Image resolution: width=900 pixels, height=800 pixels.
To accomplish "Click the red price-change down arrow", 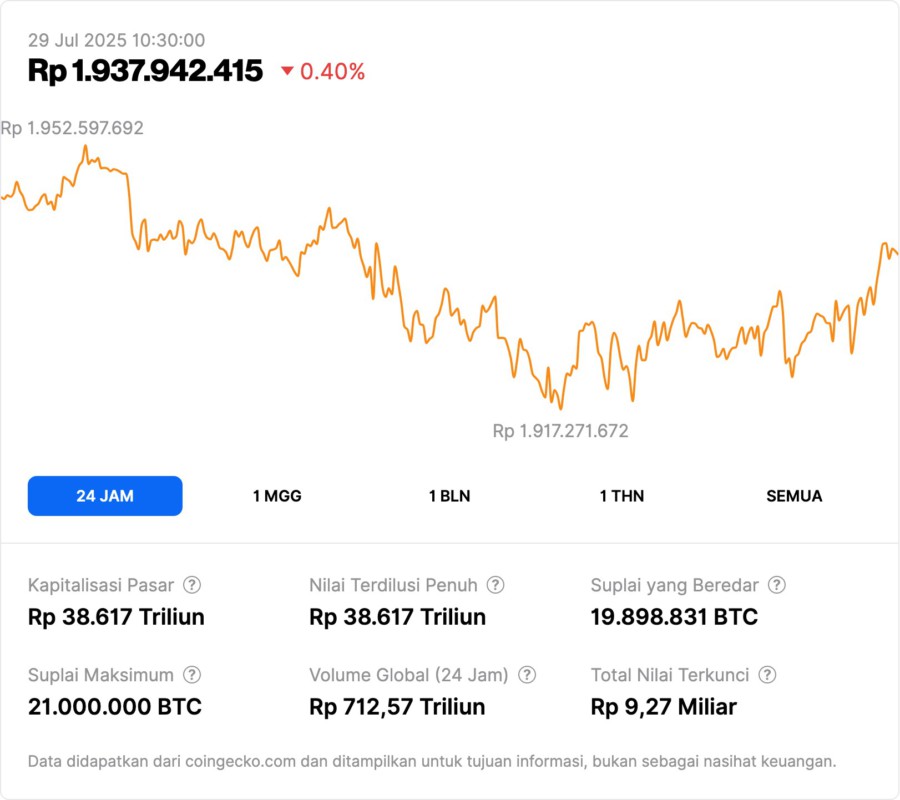I will [288, 71].
